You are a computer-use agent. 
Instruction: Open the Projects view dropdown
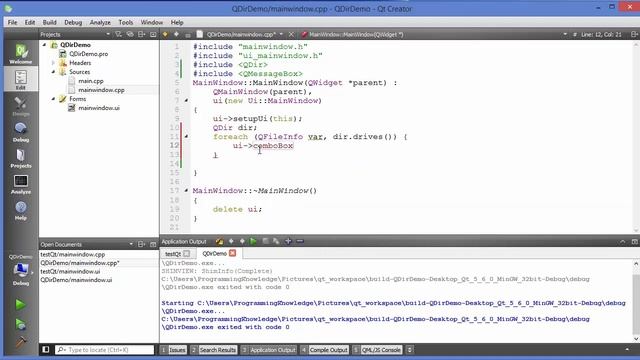108,34
